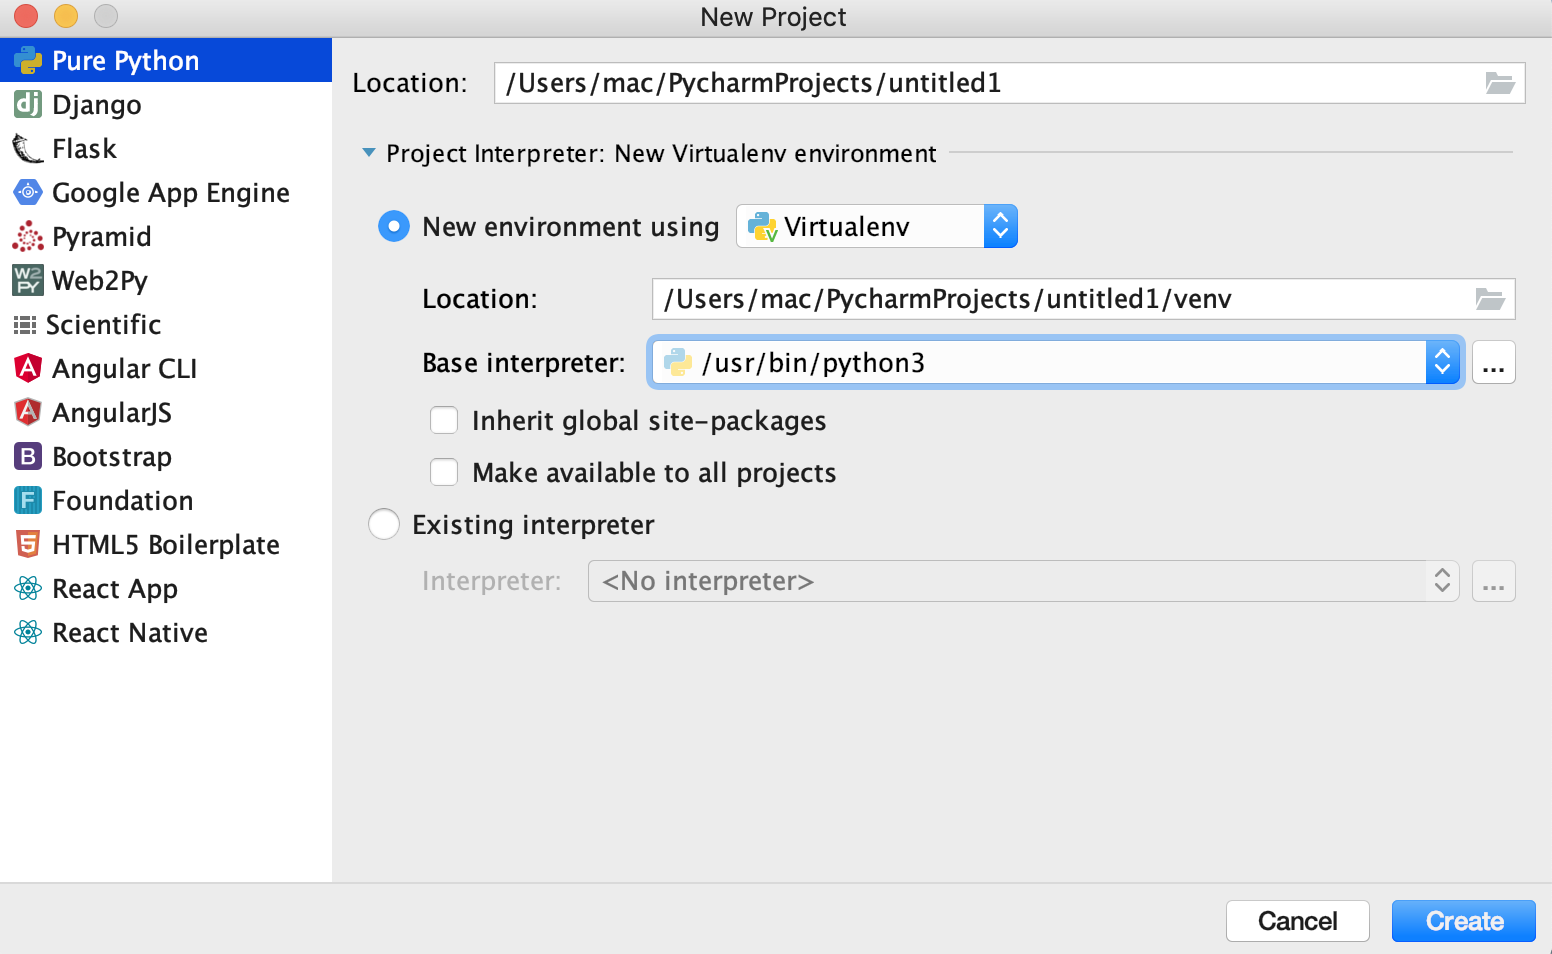Viewport: 1552px width, 954px height.
Task: Click the Scientific project icon
Action: (x=25, y=325)
